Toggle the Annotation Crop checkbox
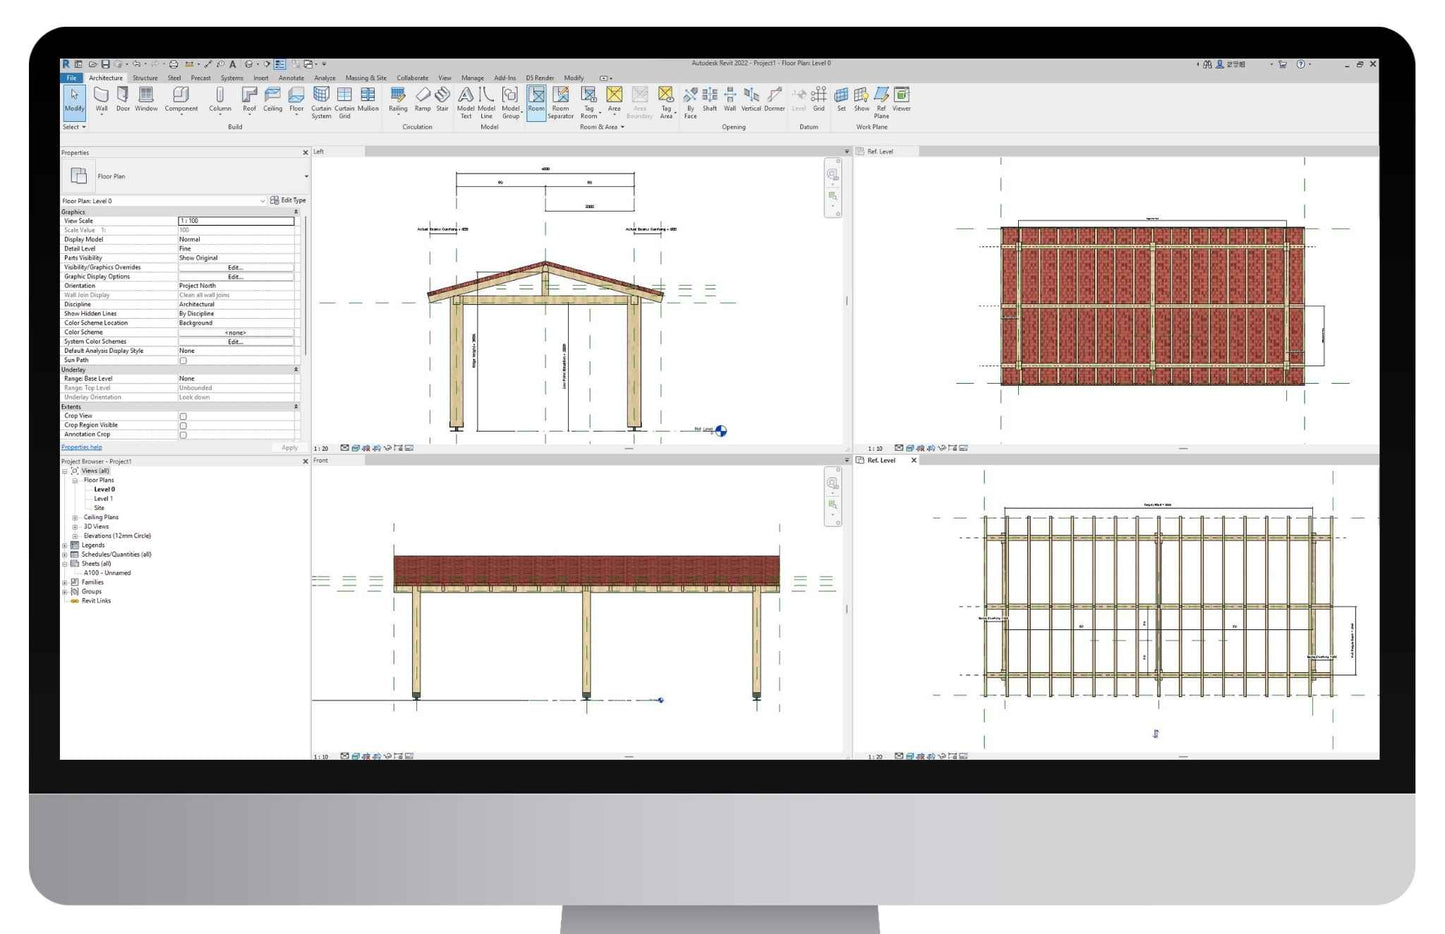The image size is (1445, 934). point(183,435)
